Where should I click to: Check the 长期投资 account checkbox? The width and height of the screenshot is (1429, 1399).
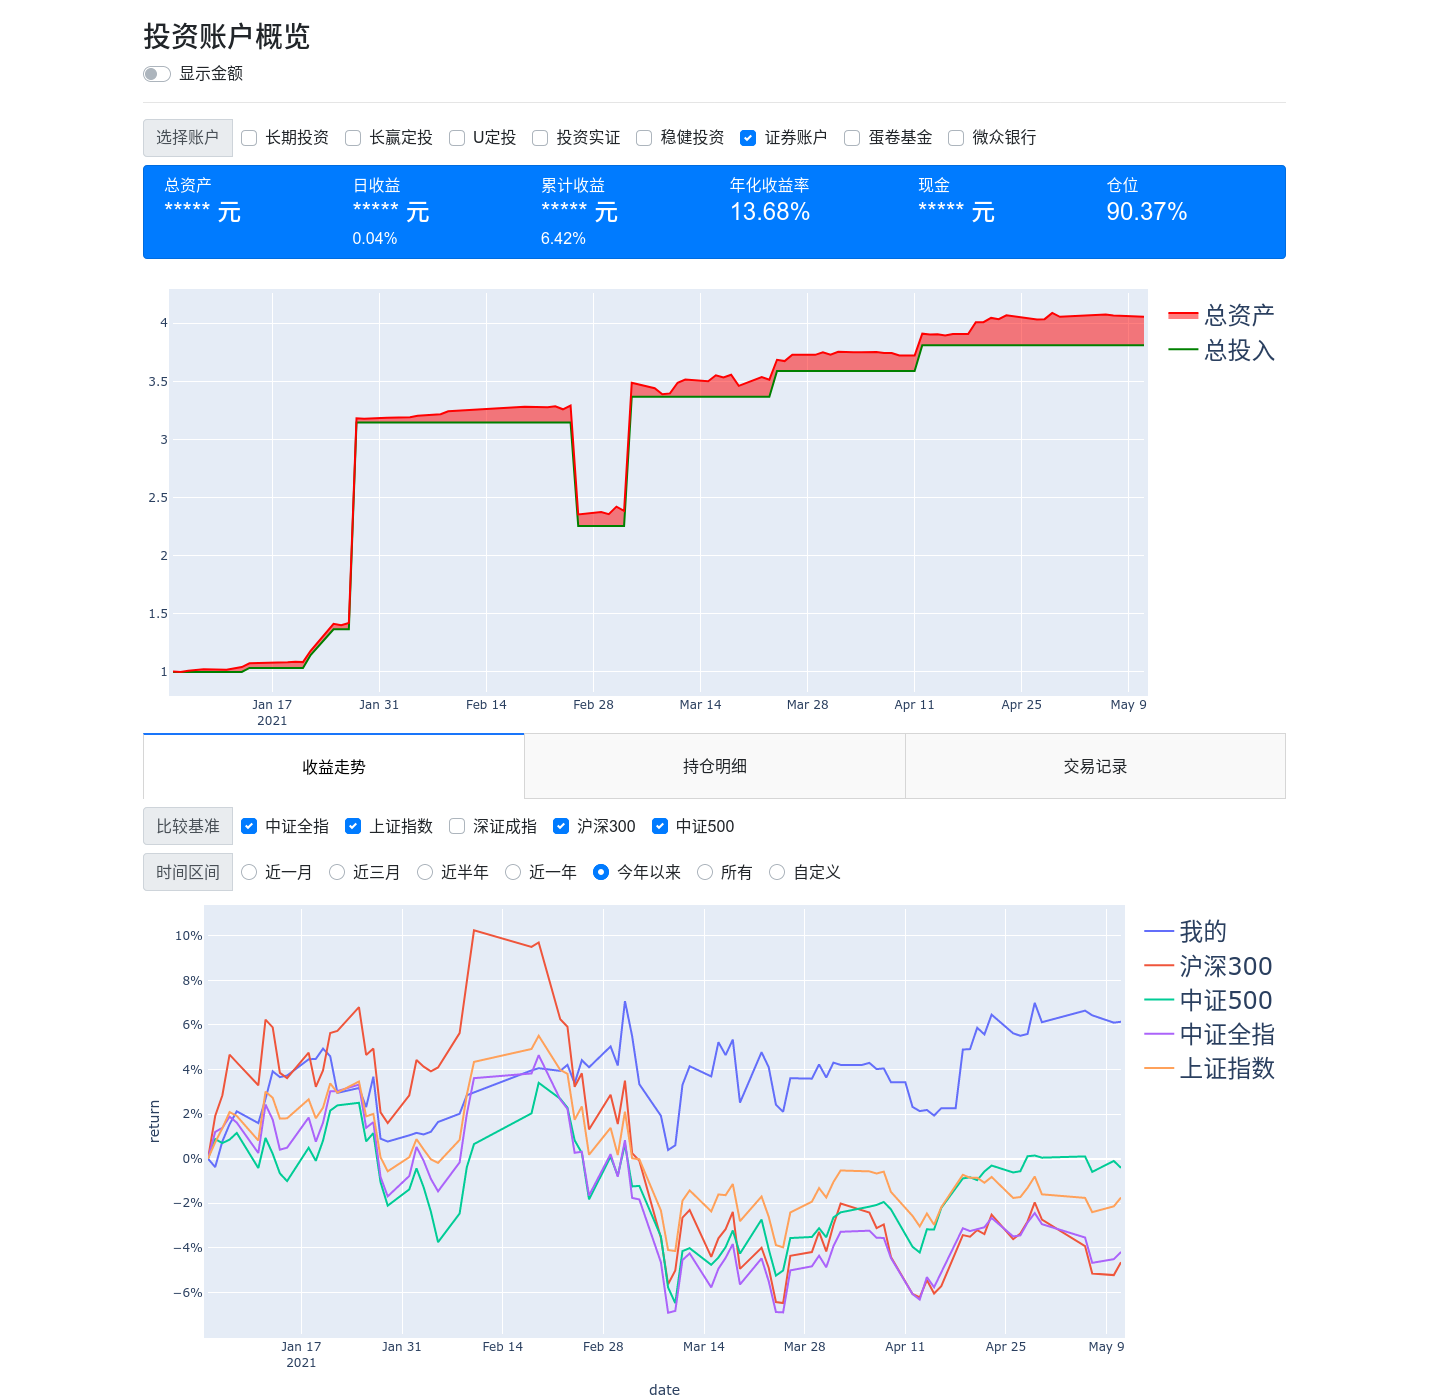coord(249,138)
